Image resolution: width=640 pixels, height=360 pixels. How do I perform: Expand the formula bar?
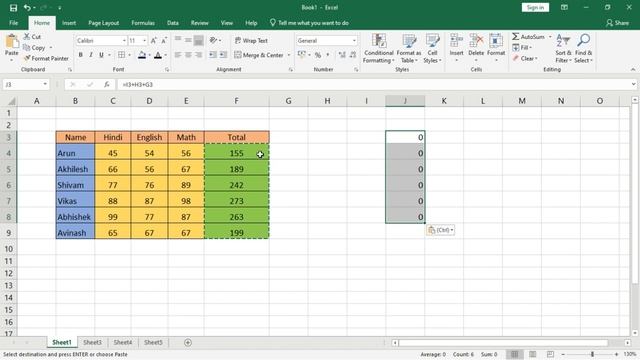point(633,84)
